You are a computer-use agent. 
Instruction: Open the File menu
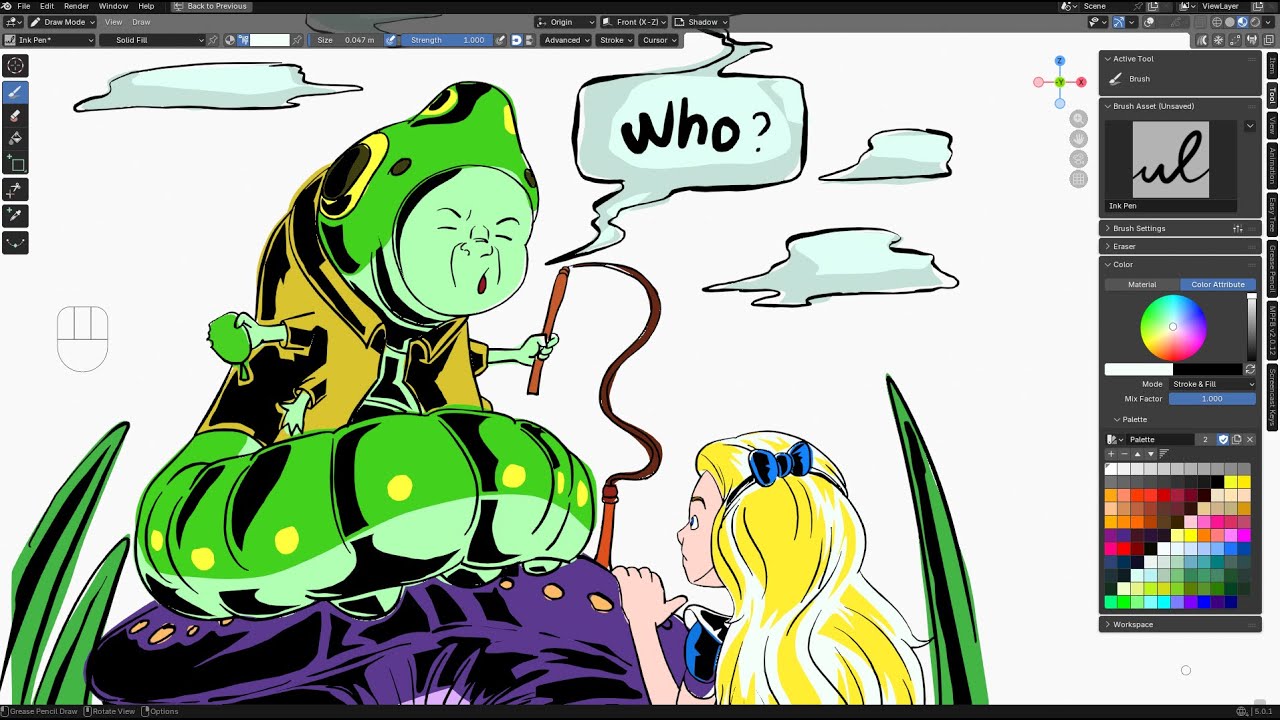pos(23,6)
